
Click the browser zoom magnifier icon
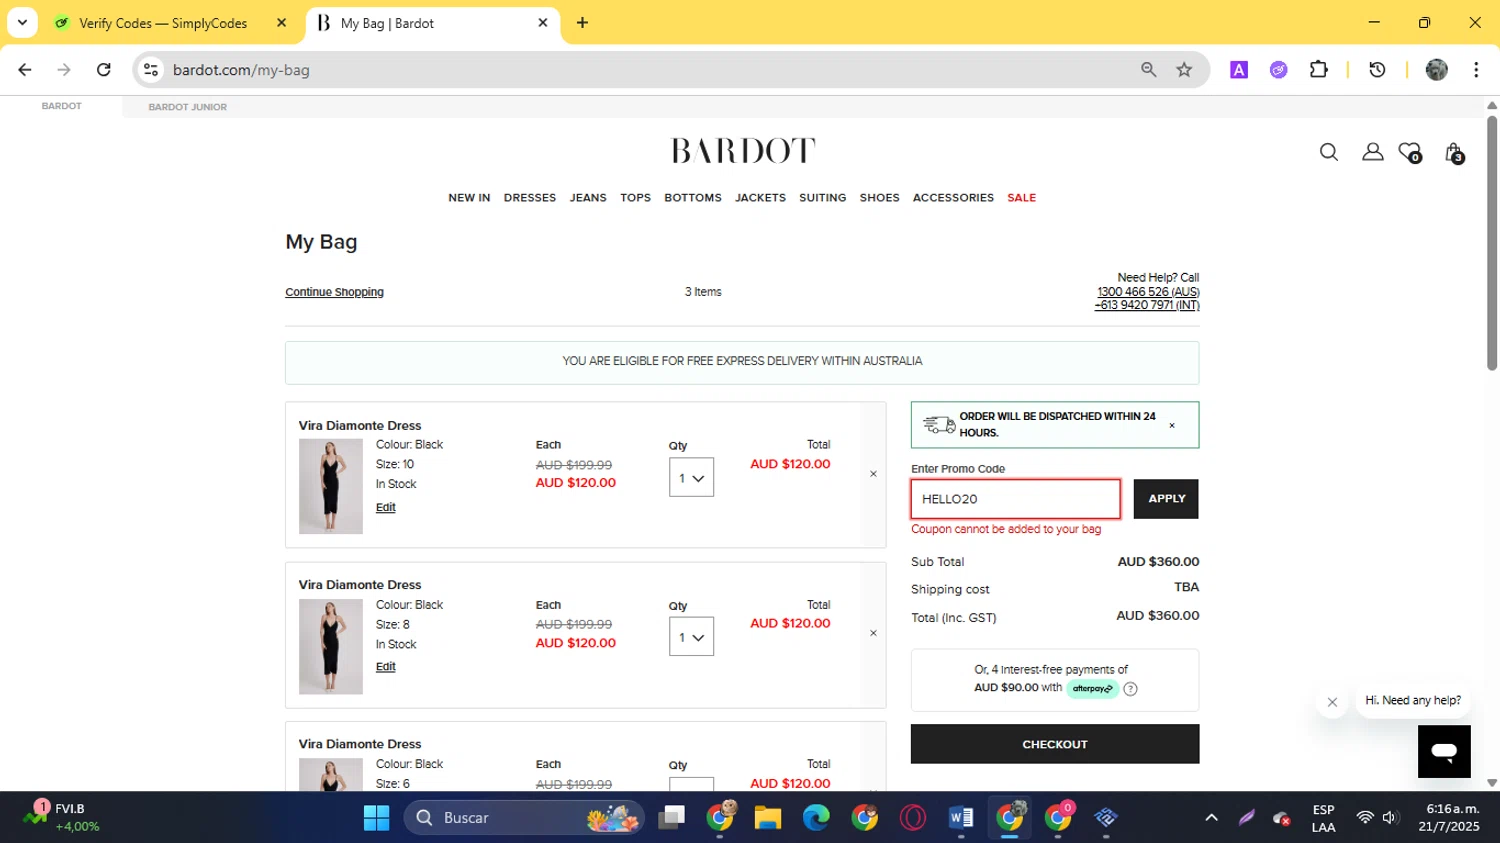click(x=1148, y=69)
